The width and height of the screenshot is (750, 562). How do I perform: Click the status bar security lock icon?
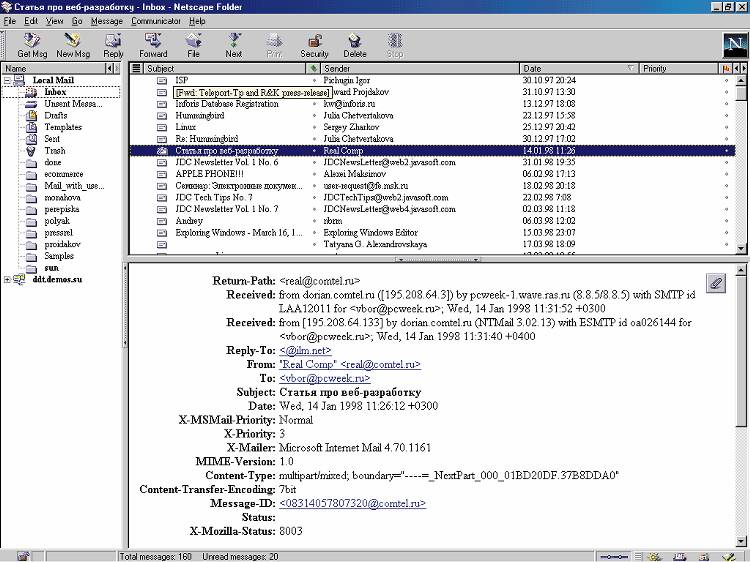[23, 556]
